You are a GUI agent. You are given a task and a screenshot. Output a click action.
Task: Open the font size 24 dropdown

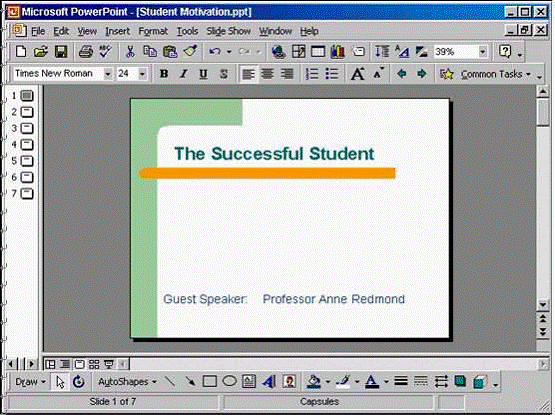(x=142, y=74)
